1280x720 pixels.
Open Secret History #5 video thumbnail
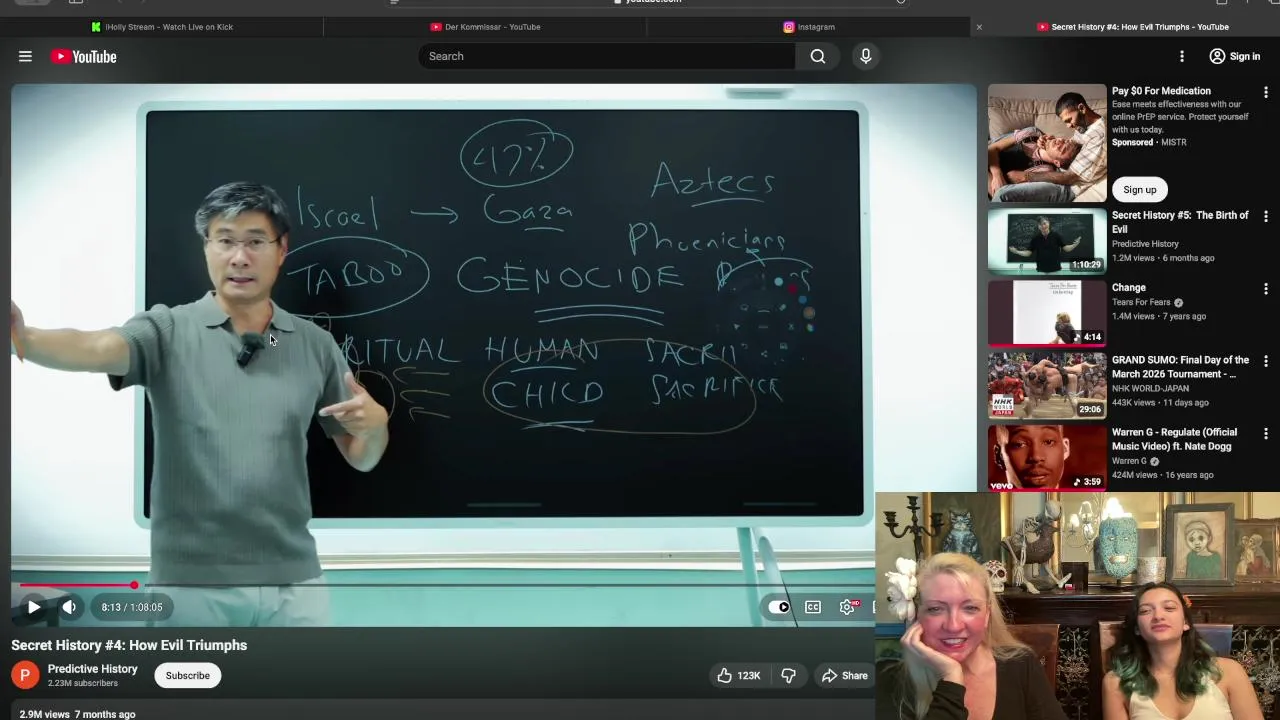(x=1047, y=240)
